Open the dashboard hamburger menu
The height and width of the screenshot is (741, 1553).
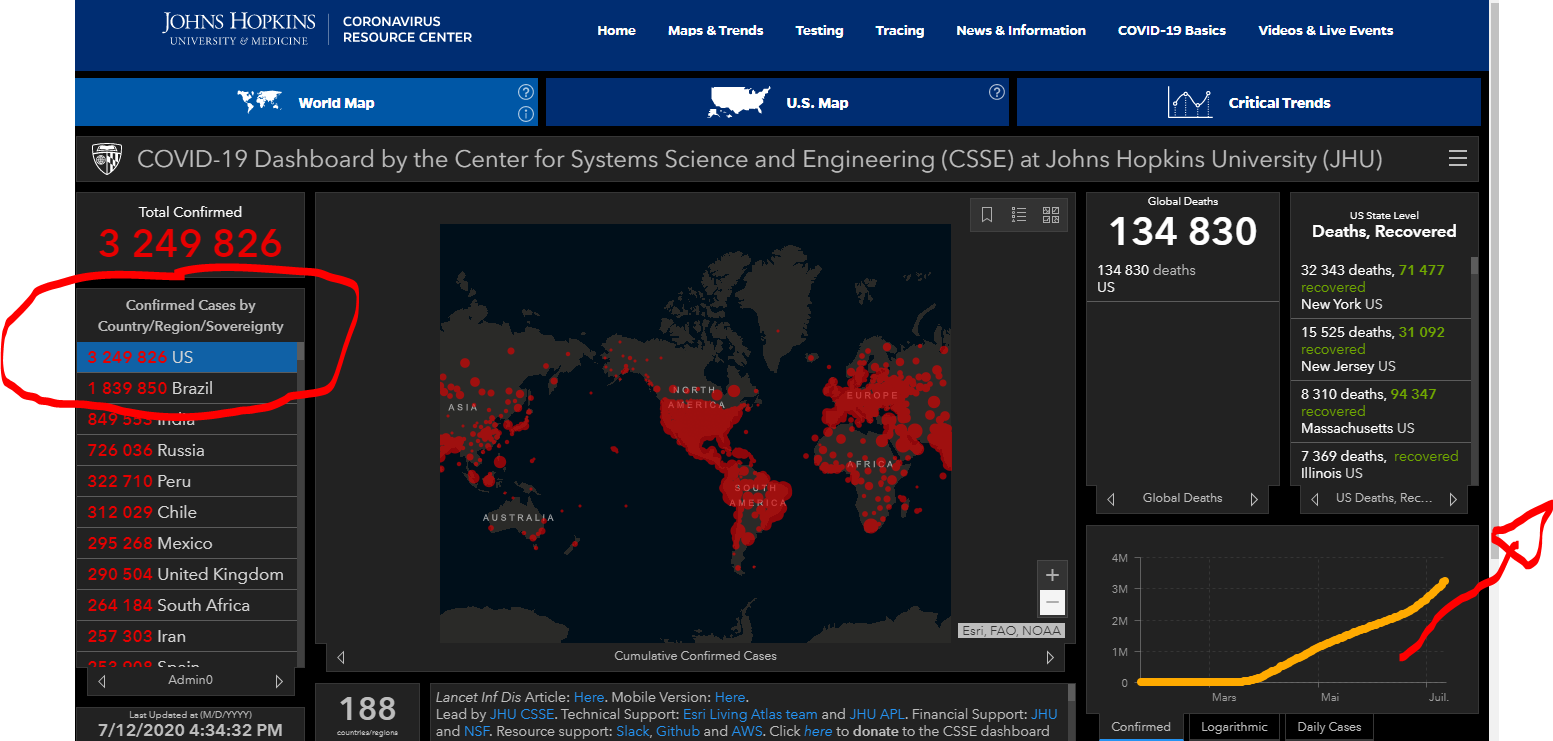coord(1458,159)
